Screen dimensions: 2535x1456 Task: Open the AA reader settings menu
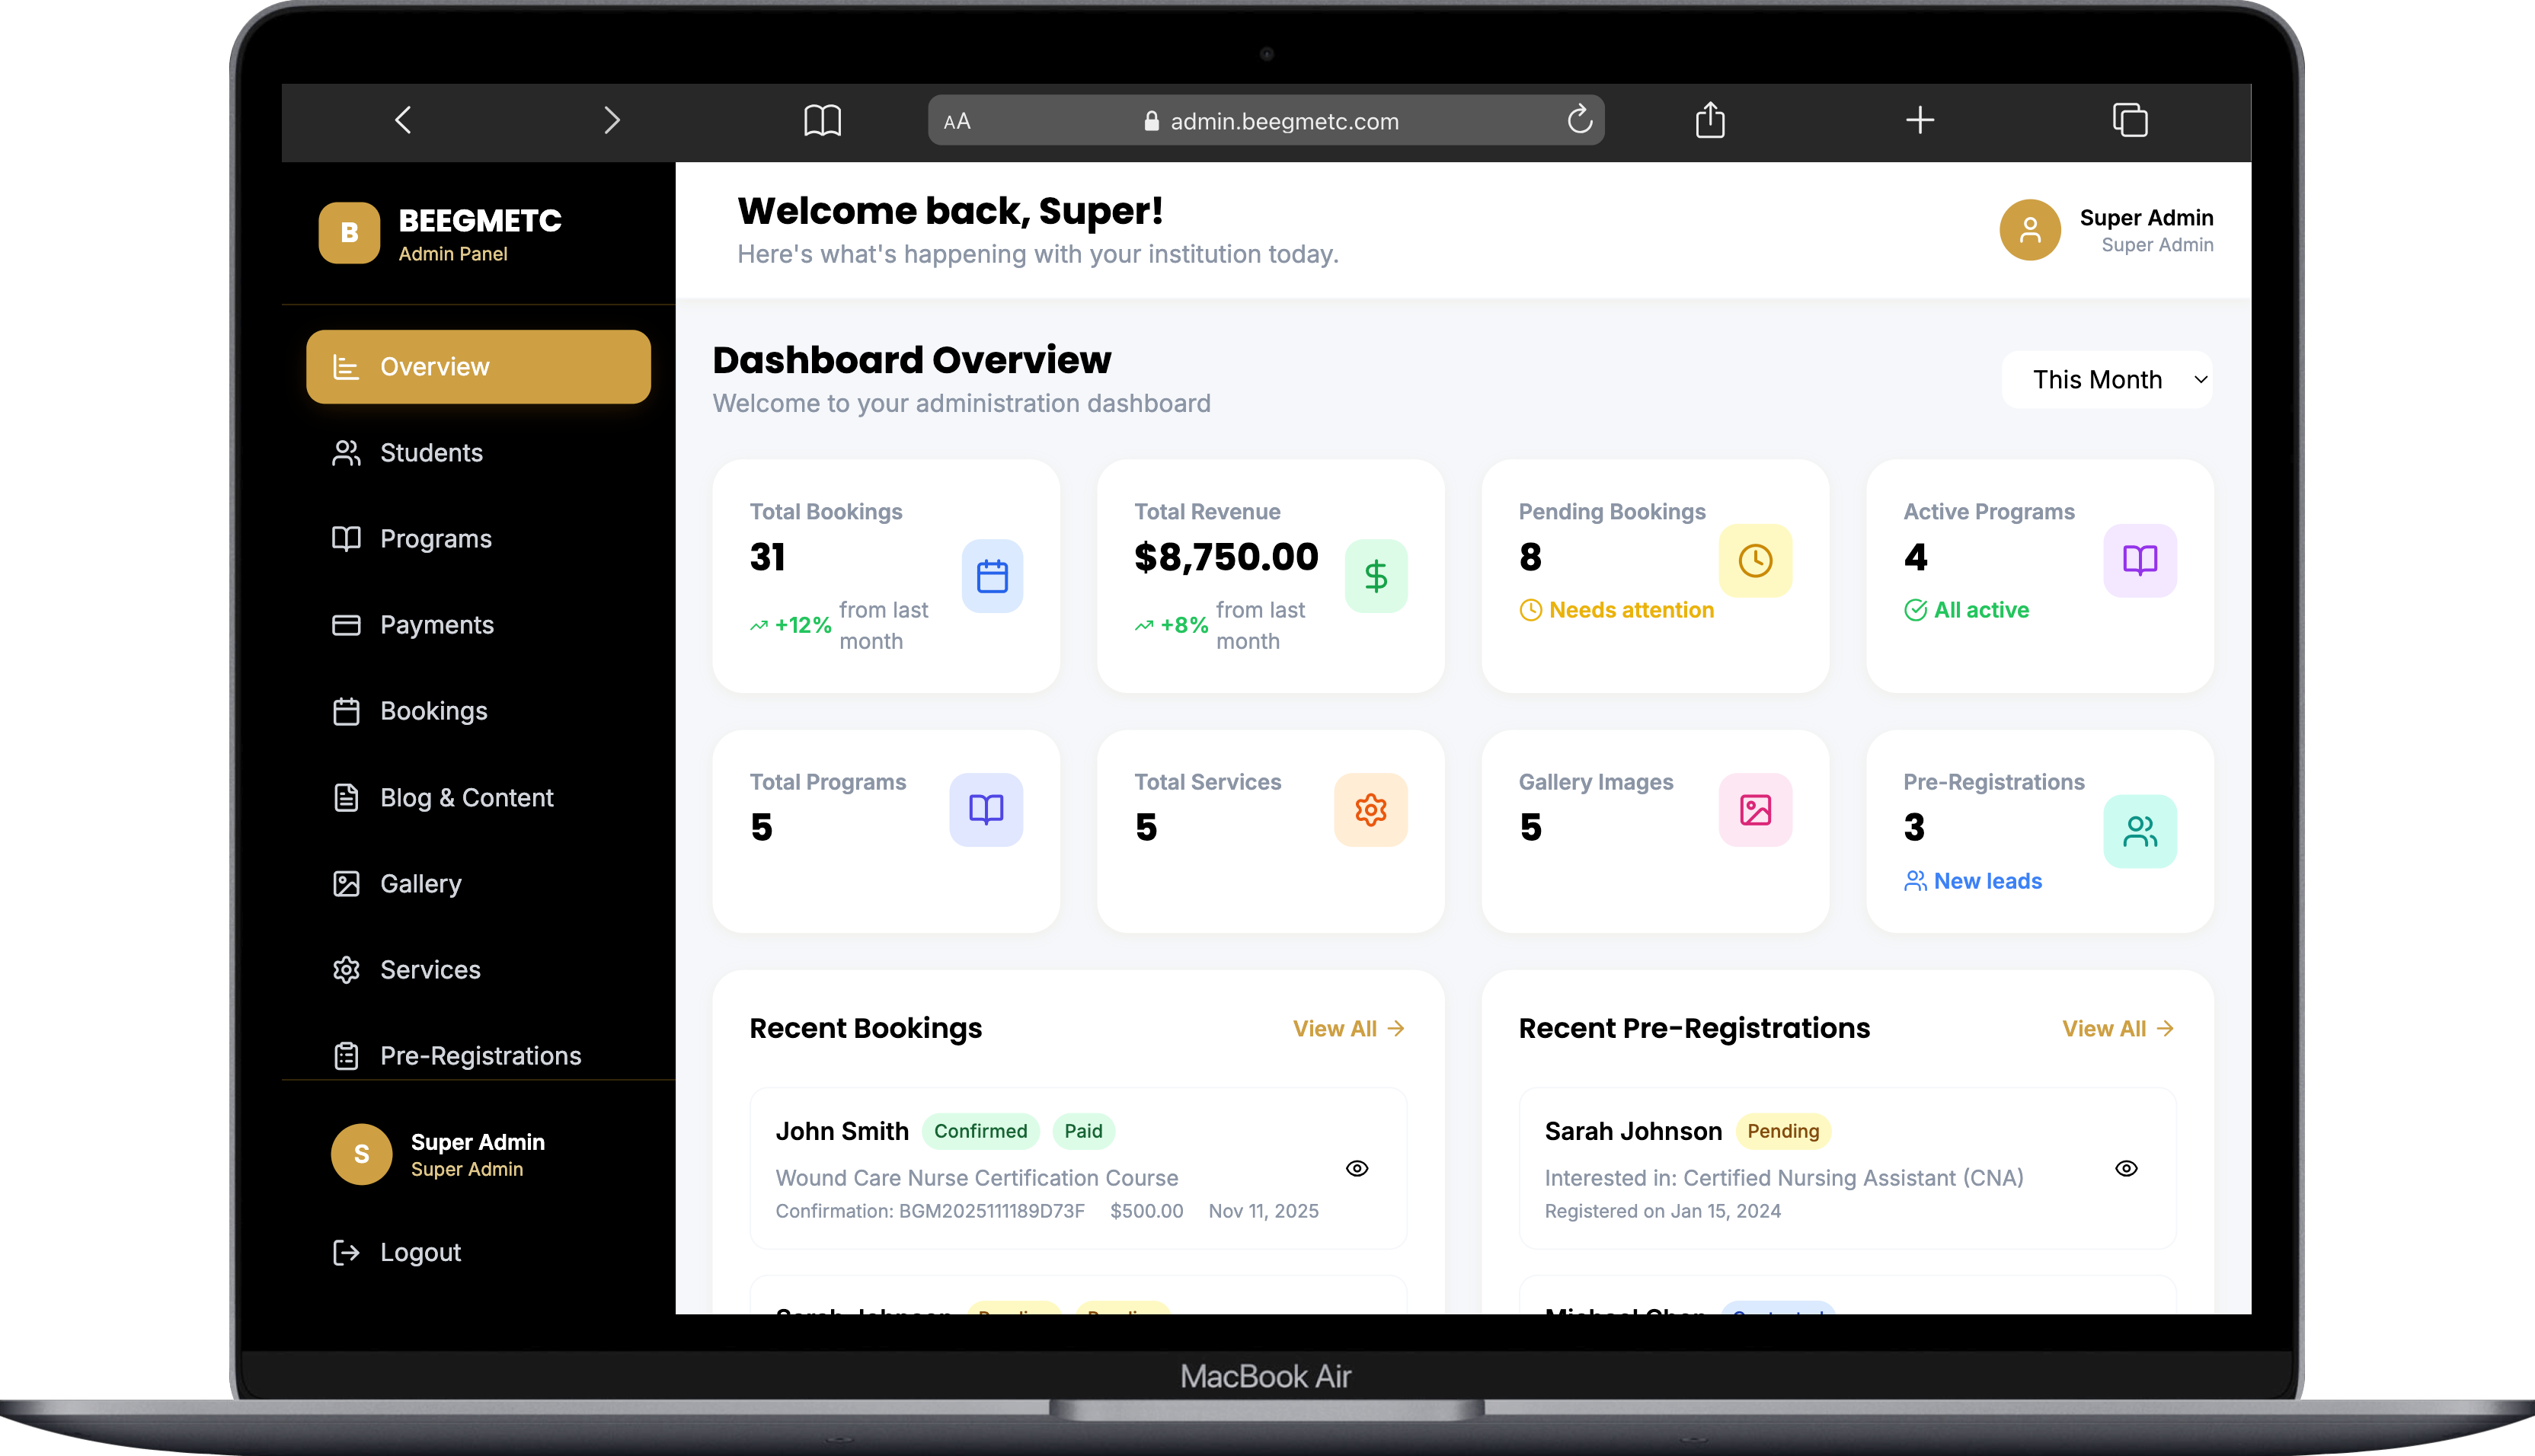(957, 121)
